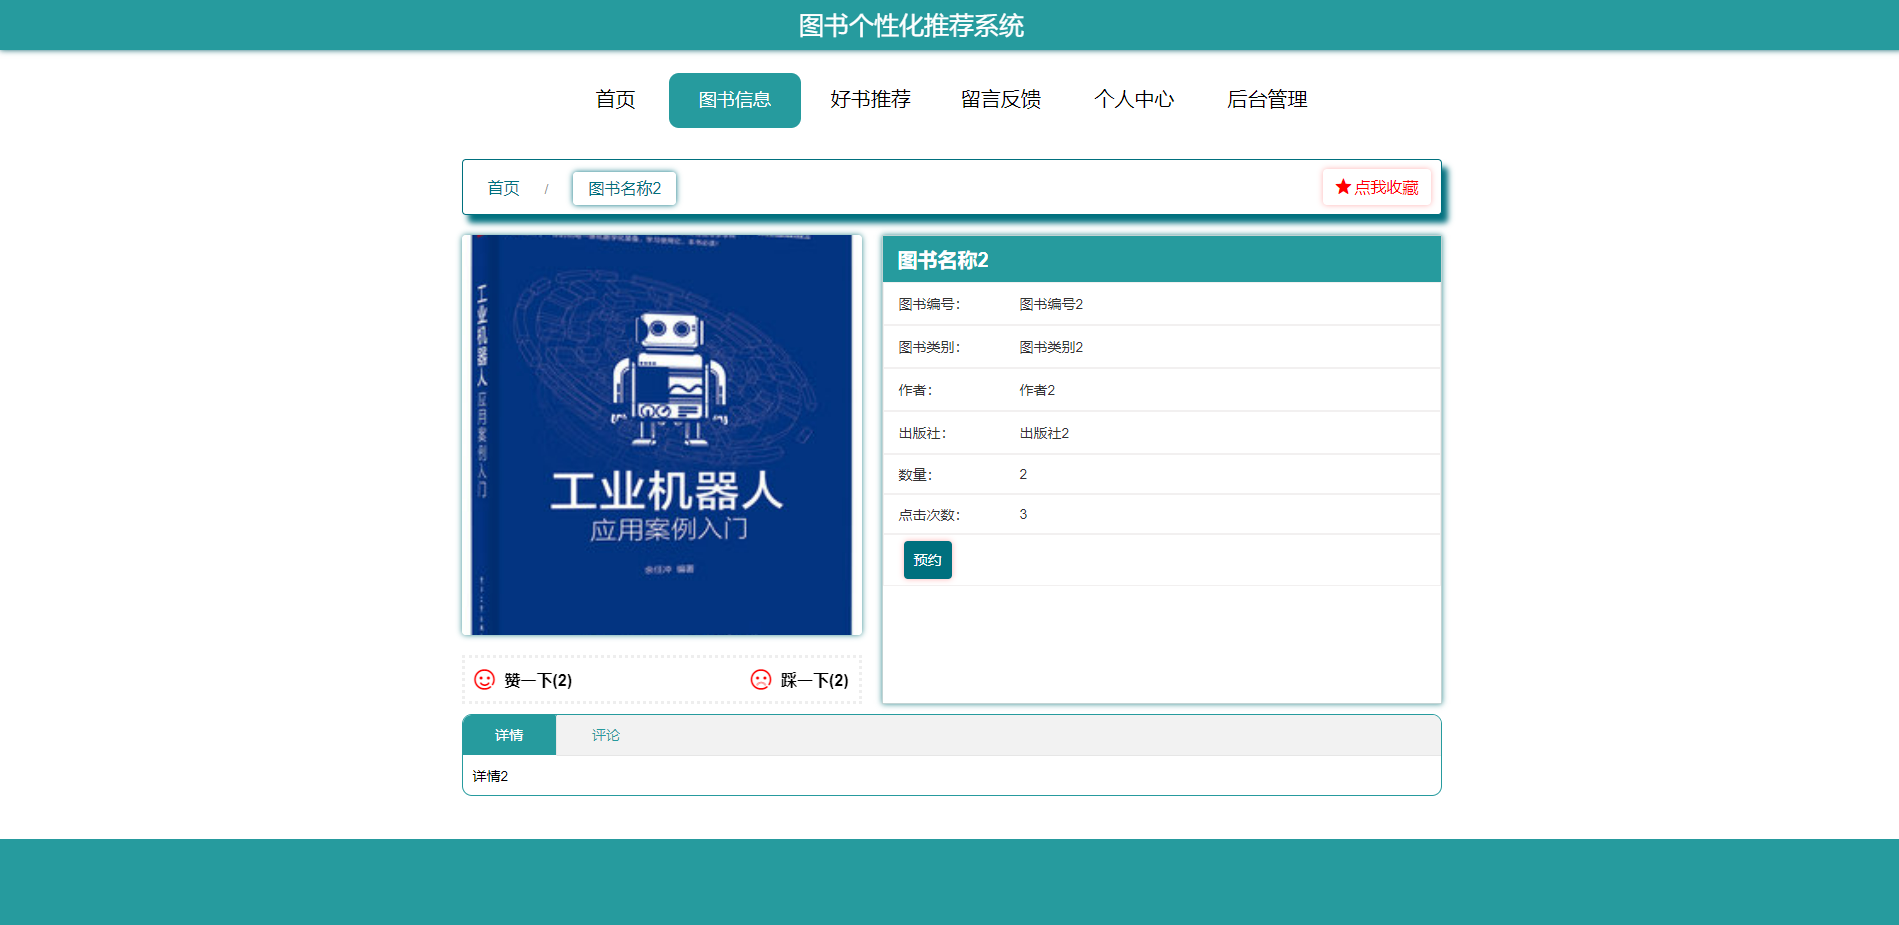This screenshot has height=925, width=1899.
Task: Go to 后台管理 page
Action: tap(1267, 100)
